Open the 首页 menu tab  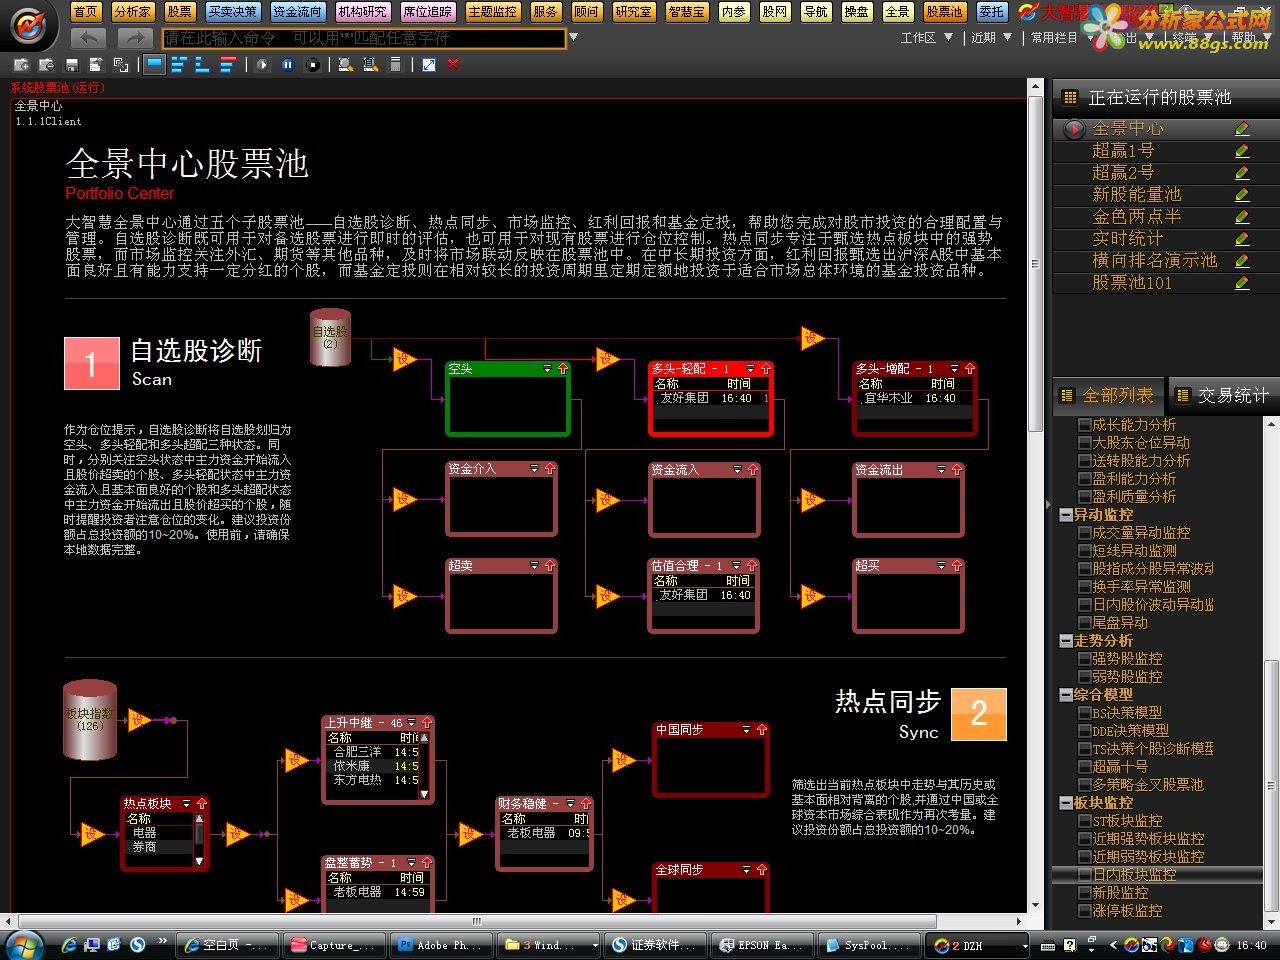86,12
